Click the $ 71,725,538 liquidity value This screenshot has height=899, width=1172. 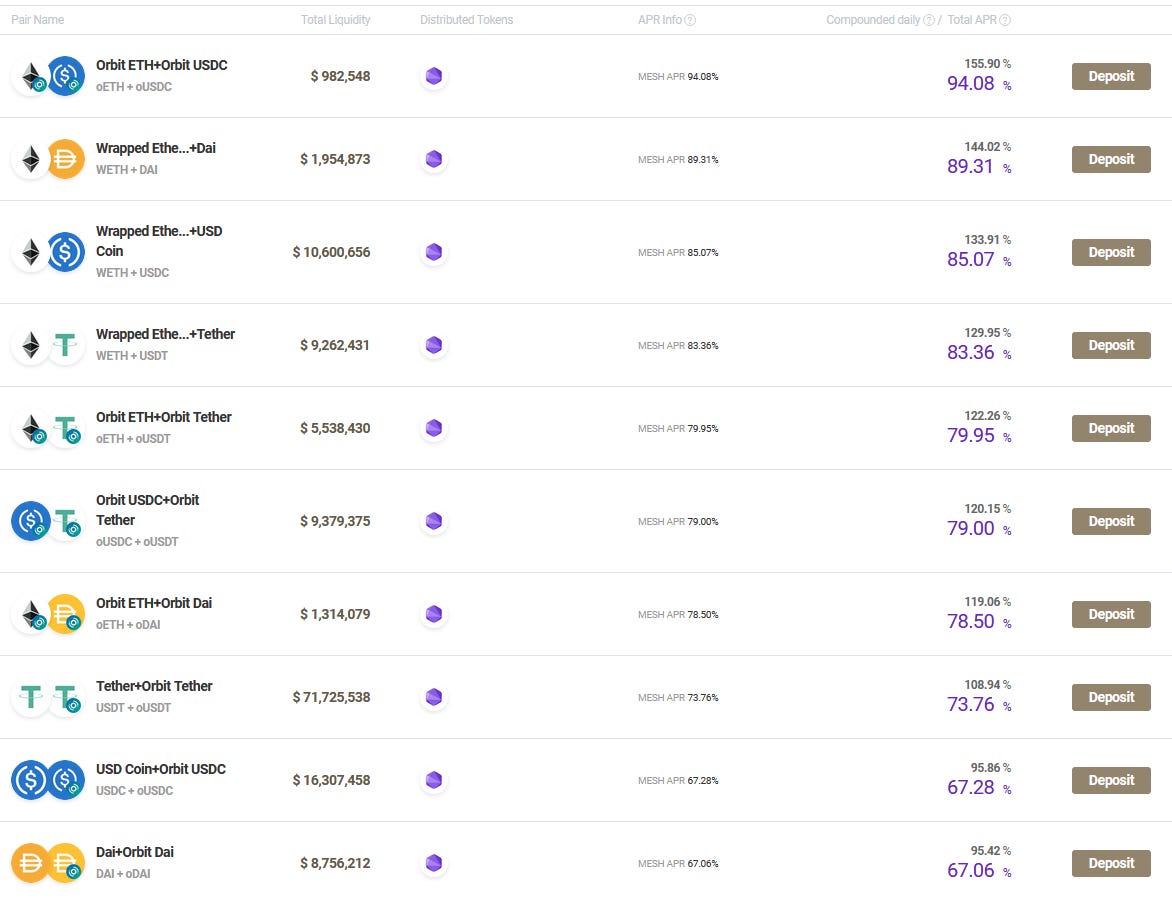click(331, 697)
